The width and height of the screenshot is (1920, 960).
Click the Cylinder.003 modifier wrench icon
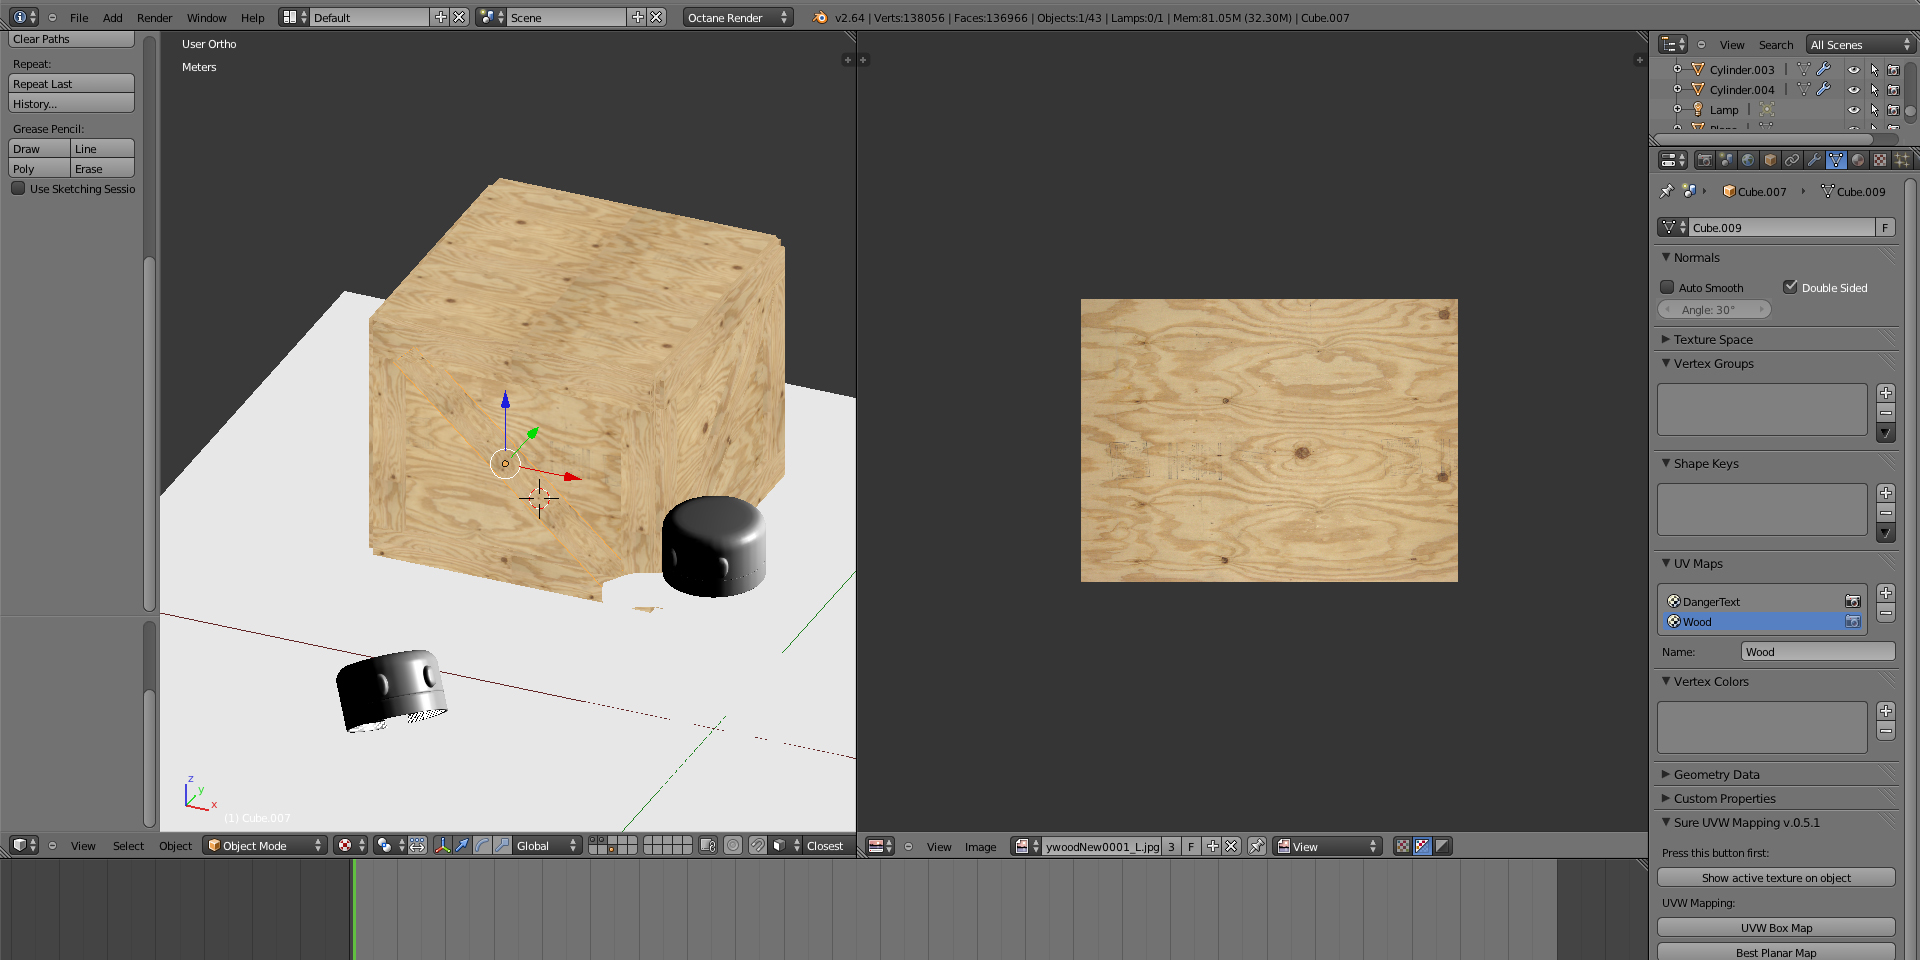1824,69
